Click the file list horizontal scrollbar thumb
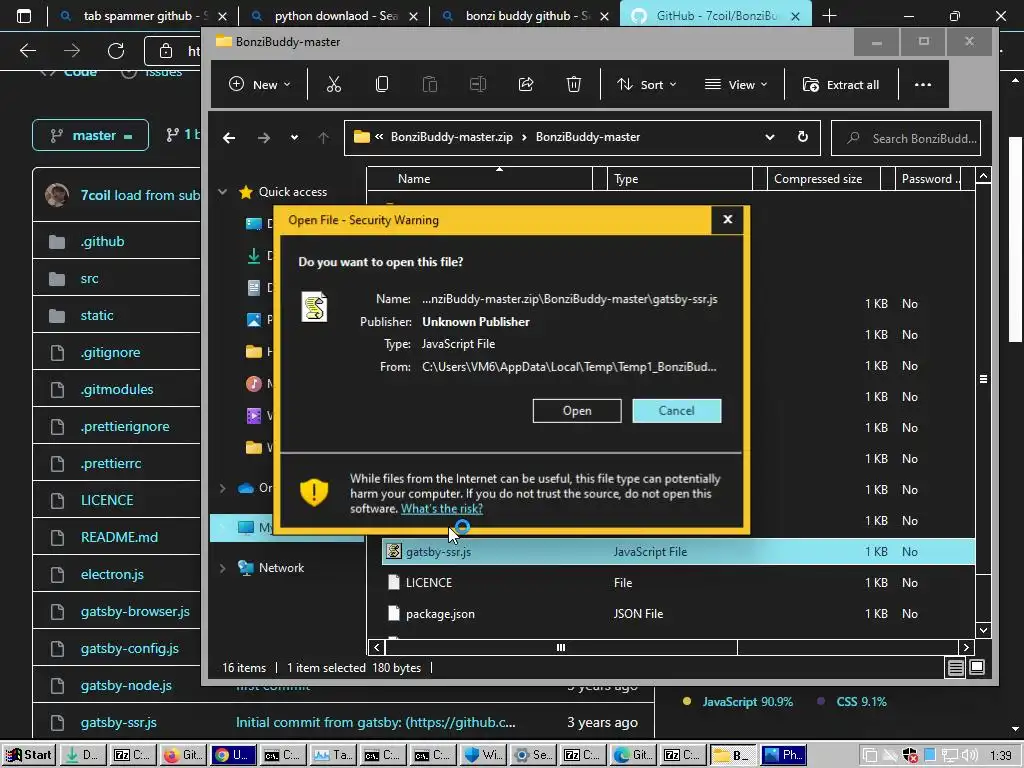 (561, 647)
